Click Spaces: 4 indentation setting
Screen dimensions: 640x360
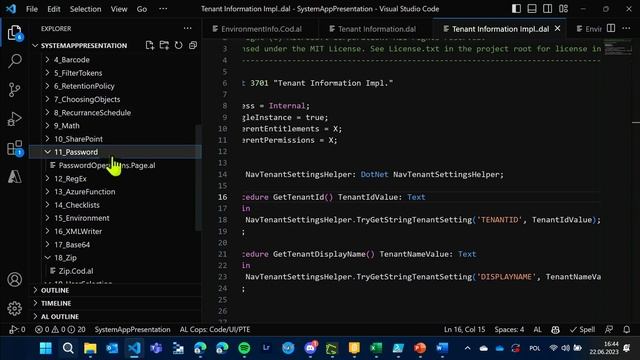[x=509, y=329]
